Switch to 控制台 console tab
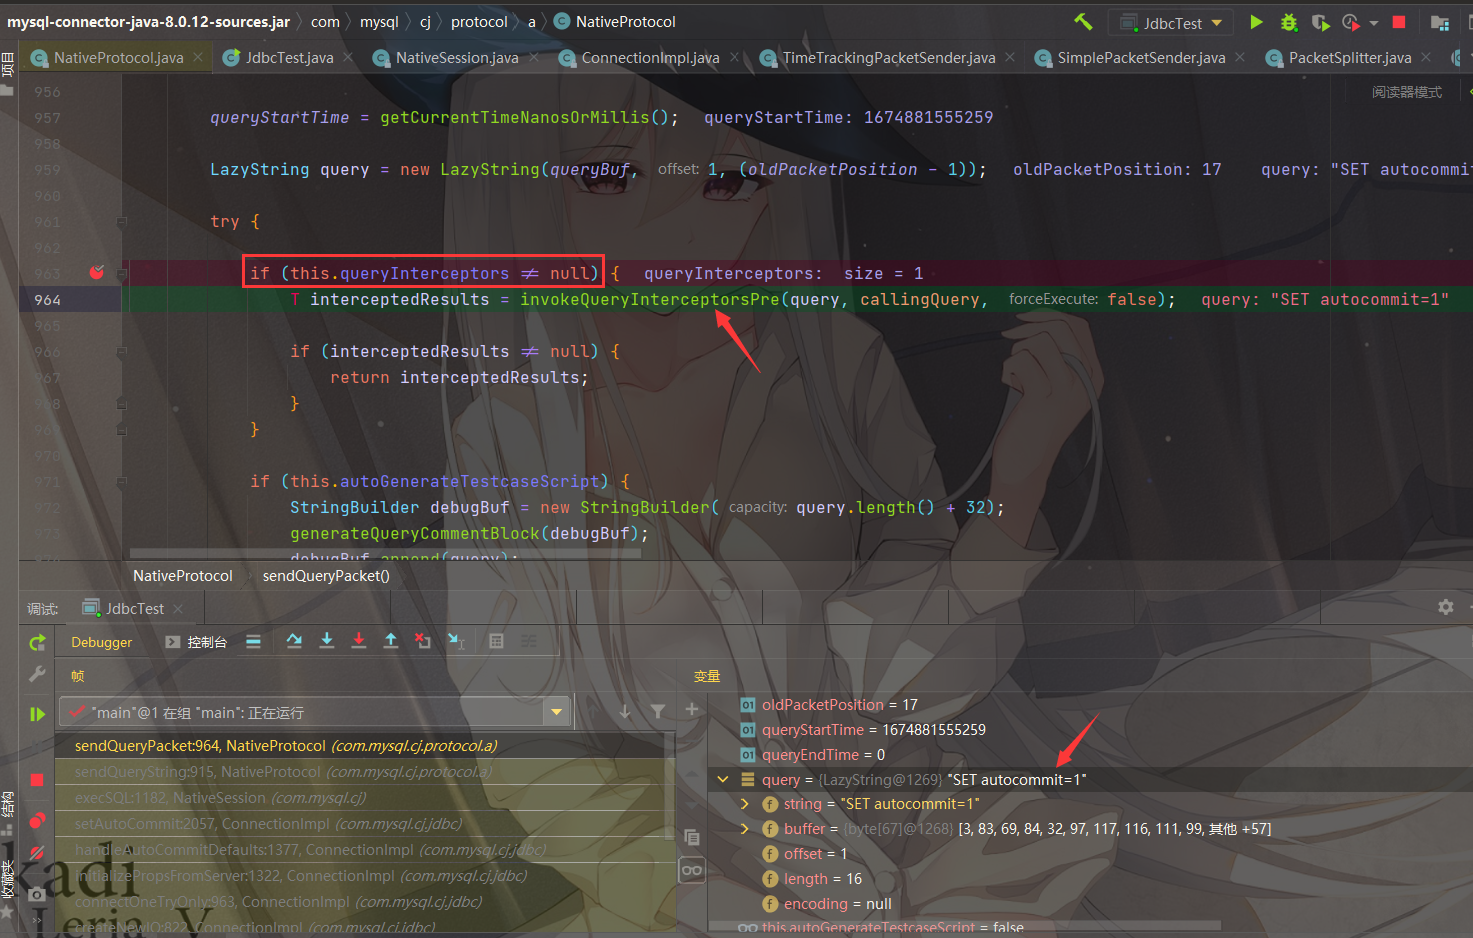 [x=197, y=642]
